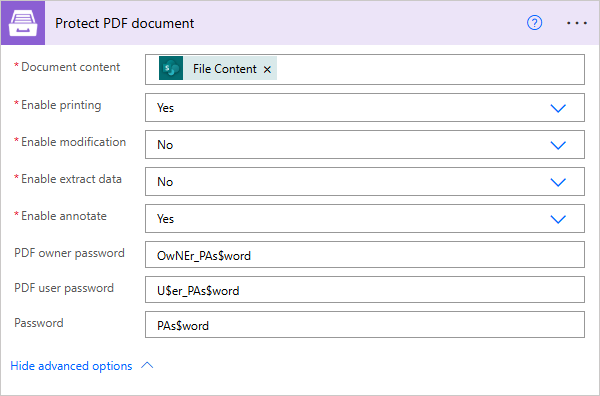Click the Password label text

point(39,323)
